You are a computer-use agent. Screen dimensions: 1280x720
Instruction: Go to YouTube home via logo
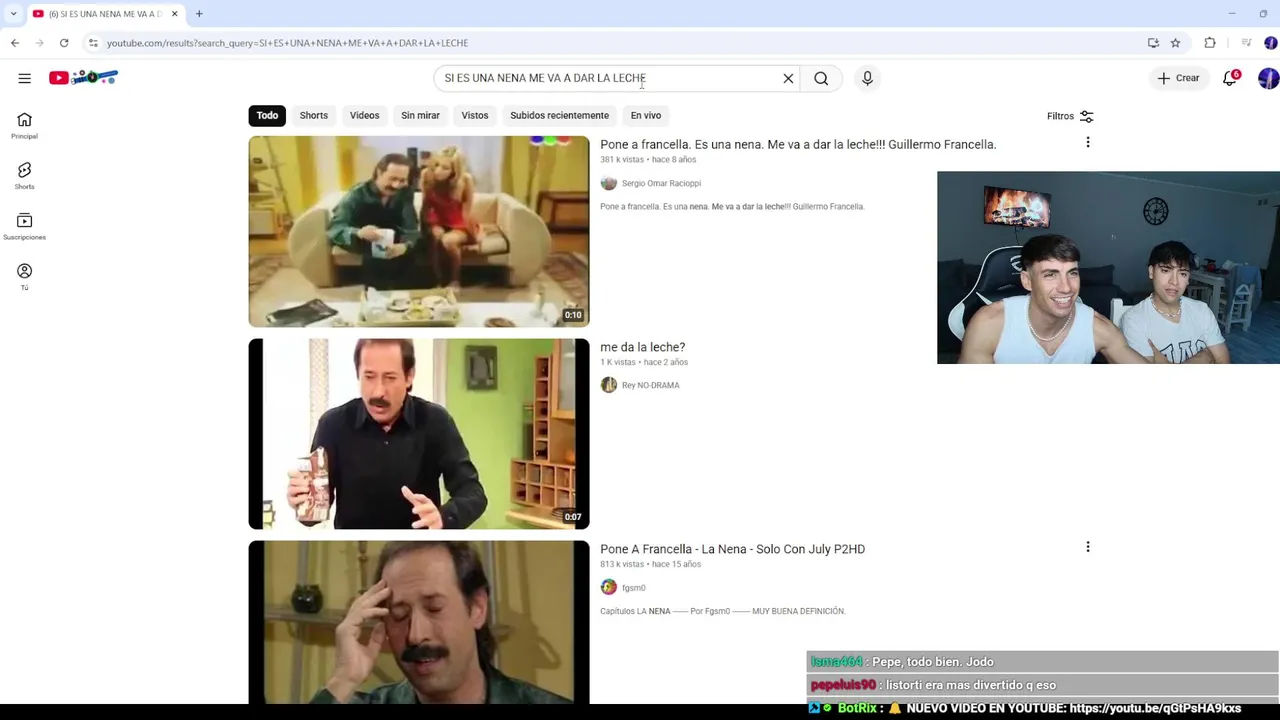pos(84,78)
